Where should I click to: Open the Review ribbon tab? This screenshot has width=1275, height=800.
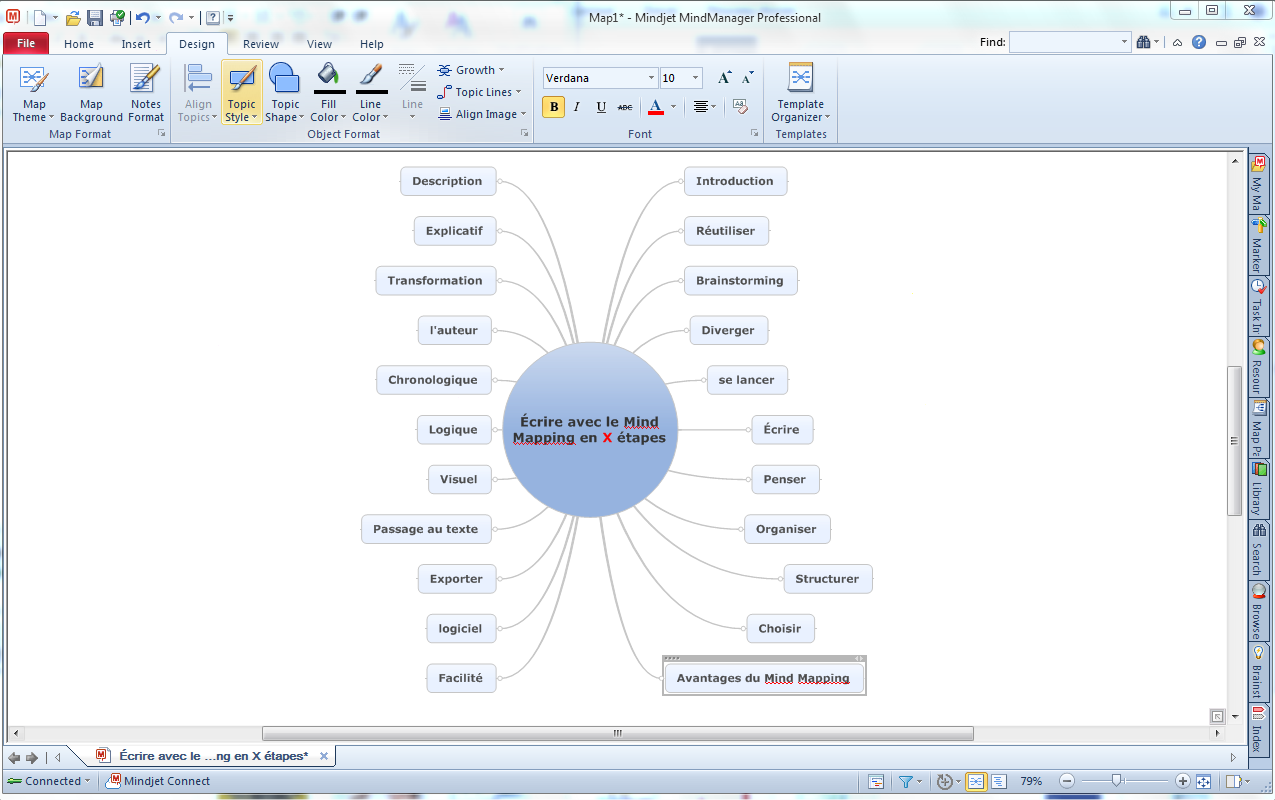click(260, 44)
